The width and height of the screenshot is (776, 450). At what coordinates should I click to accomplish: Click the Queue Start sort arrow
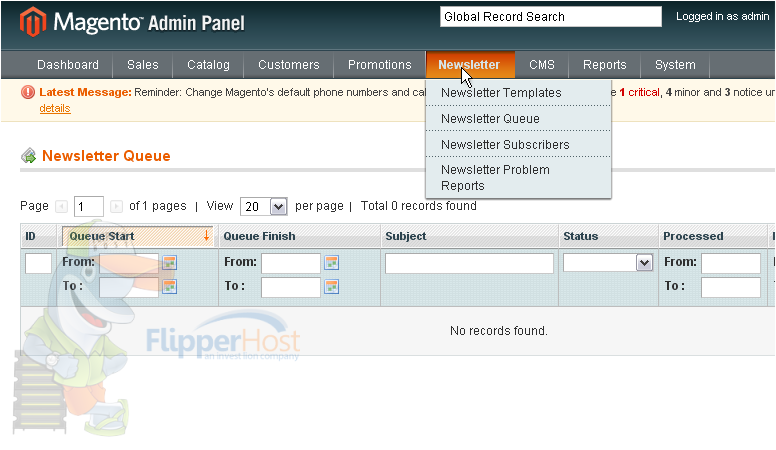click(x=206, y=236)
